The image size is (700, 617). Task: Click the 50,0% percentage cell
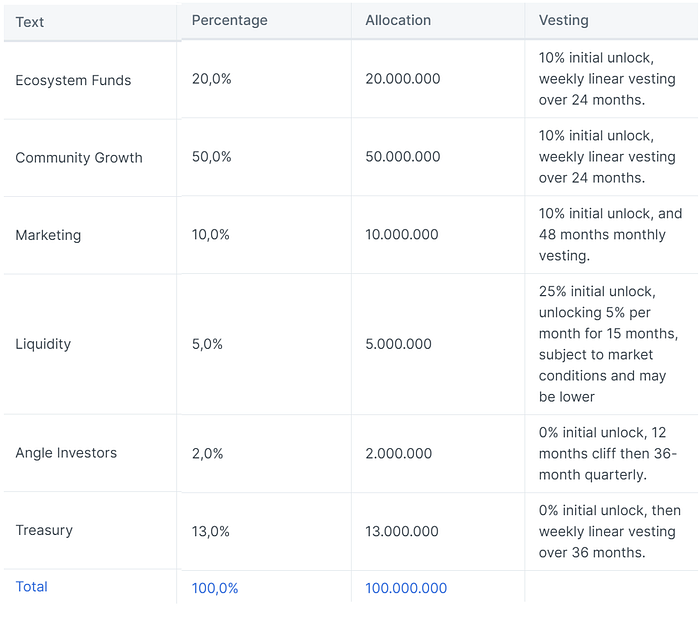[x=211, y=157]
